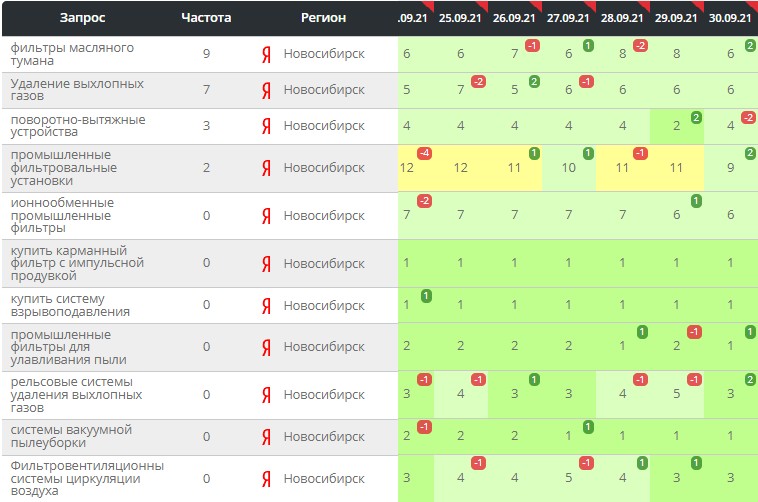Click the red -4 change badge
The image size is (758, 502).
click(425, 153)
